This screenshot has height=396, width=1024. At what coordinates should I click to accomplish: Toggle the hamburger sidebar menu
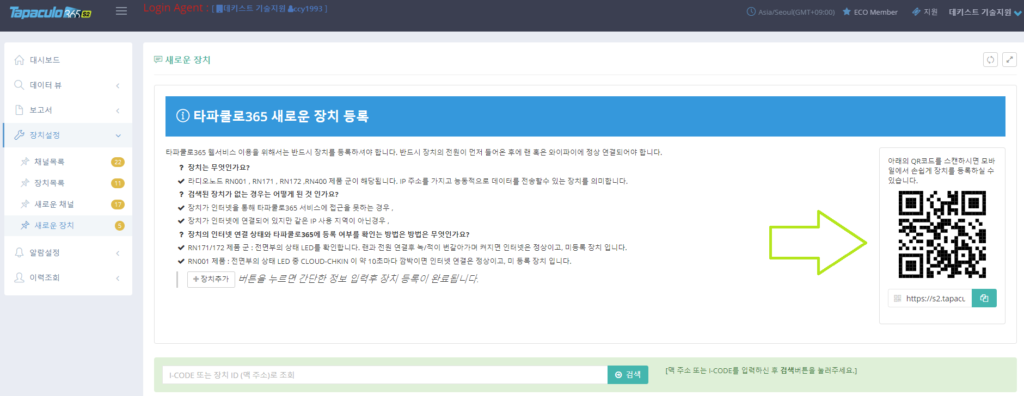[x=121, y=11]
